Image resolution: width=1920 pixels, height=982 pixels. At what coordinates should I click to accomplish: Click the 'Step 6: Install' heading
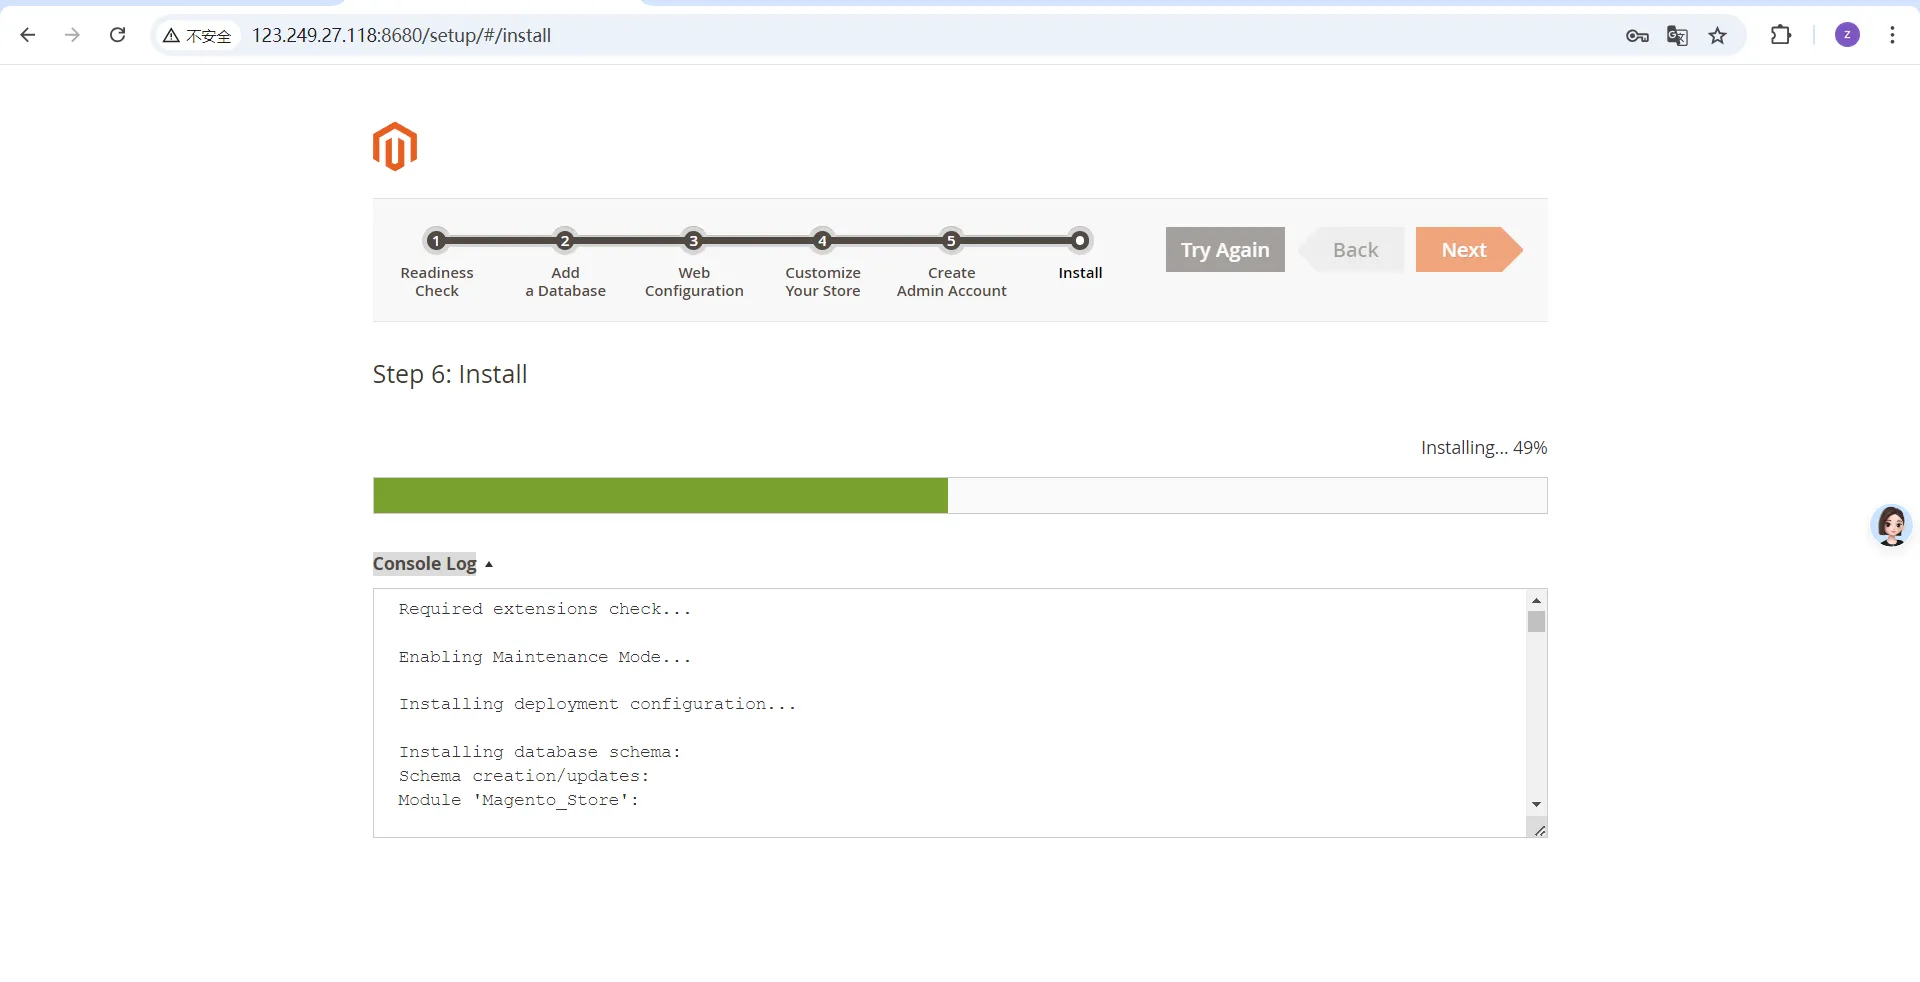[450, 374]
